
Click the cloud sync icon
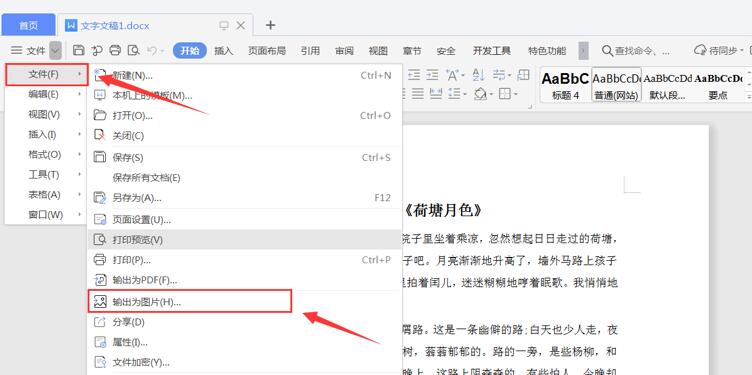(700, 50)
